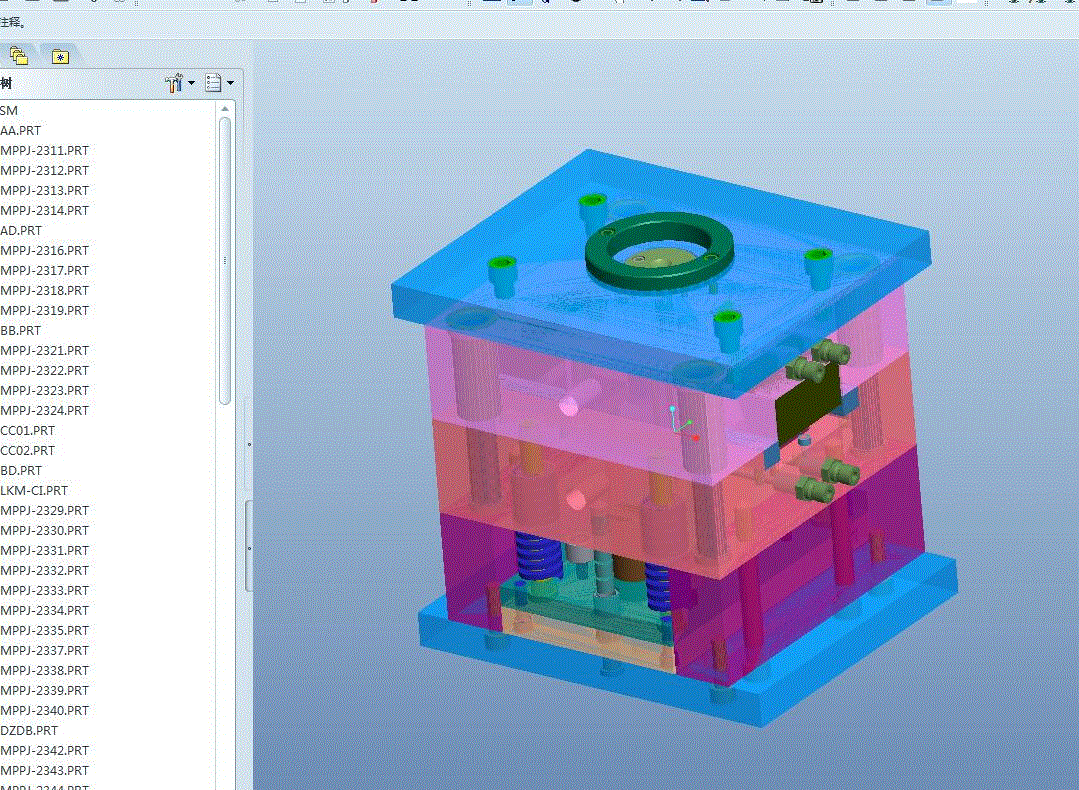This screenshot has height=790, width=1079.
Task: Select MPPJ-2342.PRT in the model tree
Action: (45, 750)
